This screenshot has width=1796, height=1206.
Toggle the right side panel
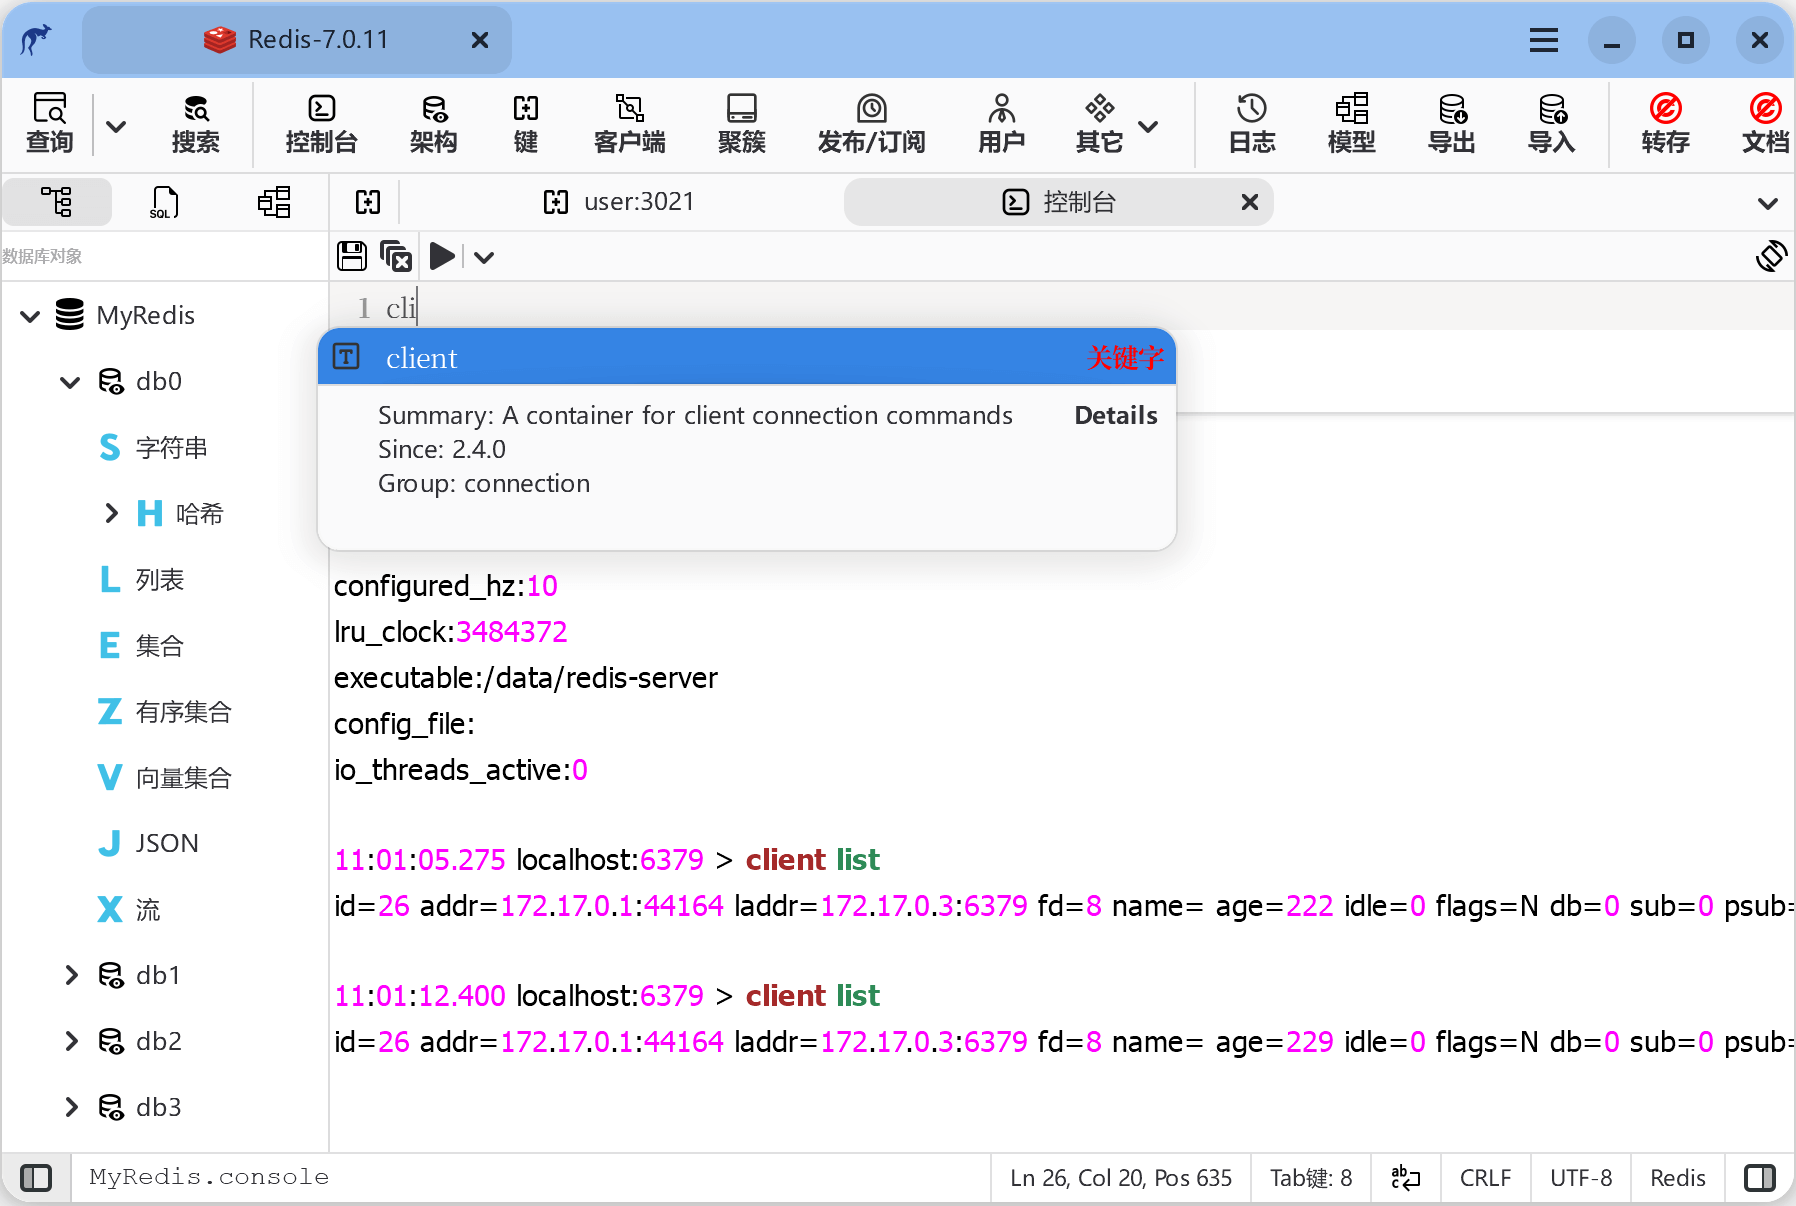pyautogui.click(x=1760, y=1178)
